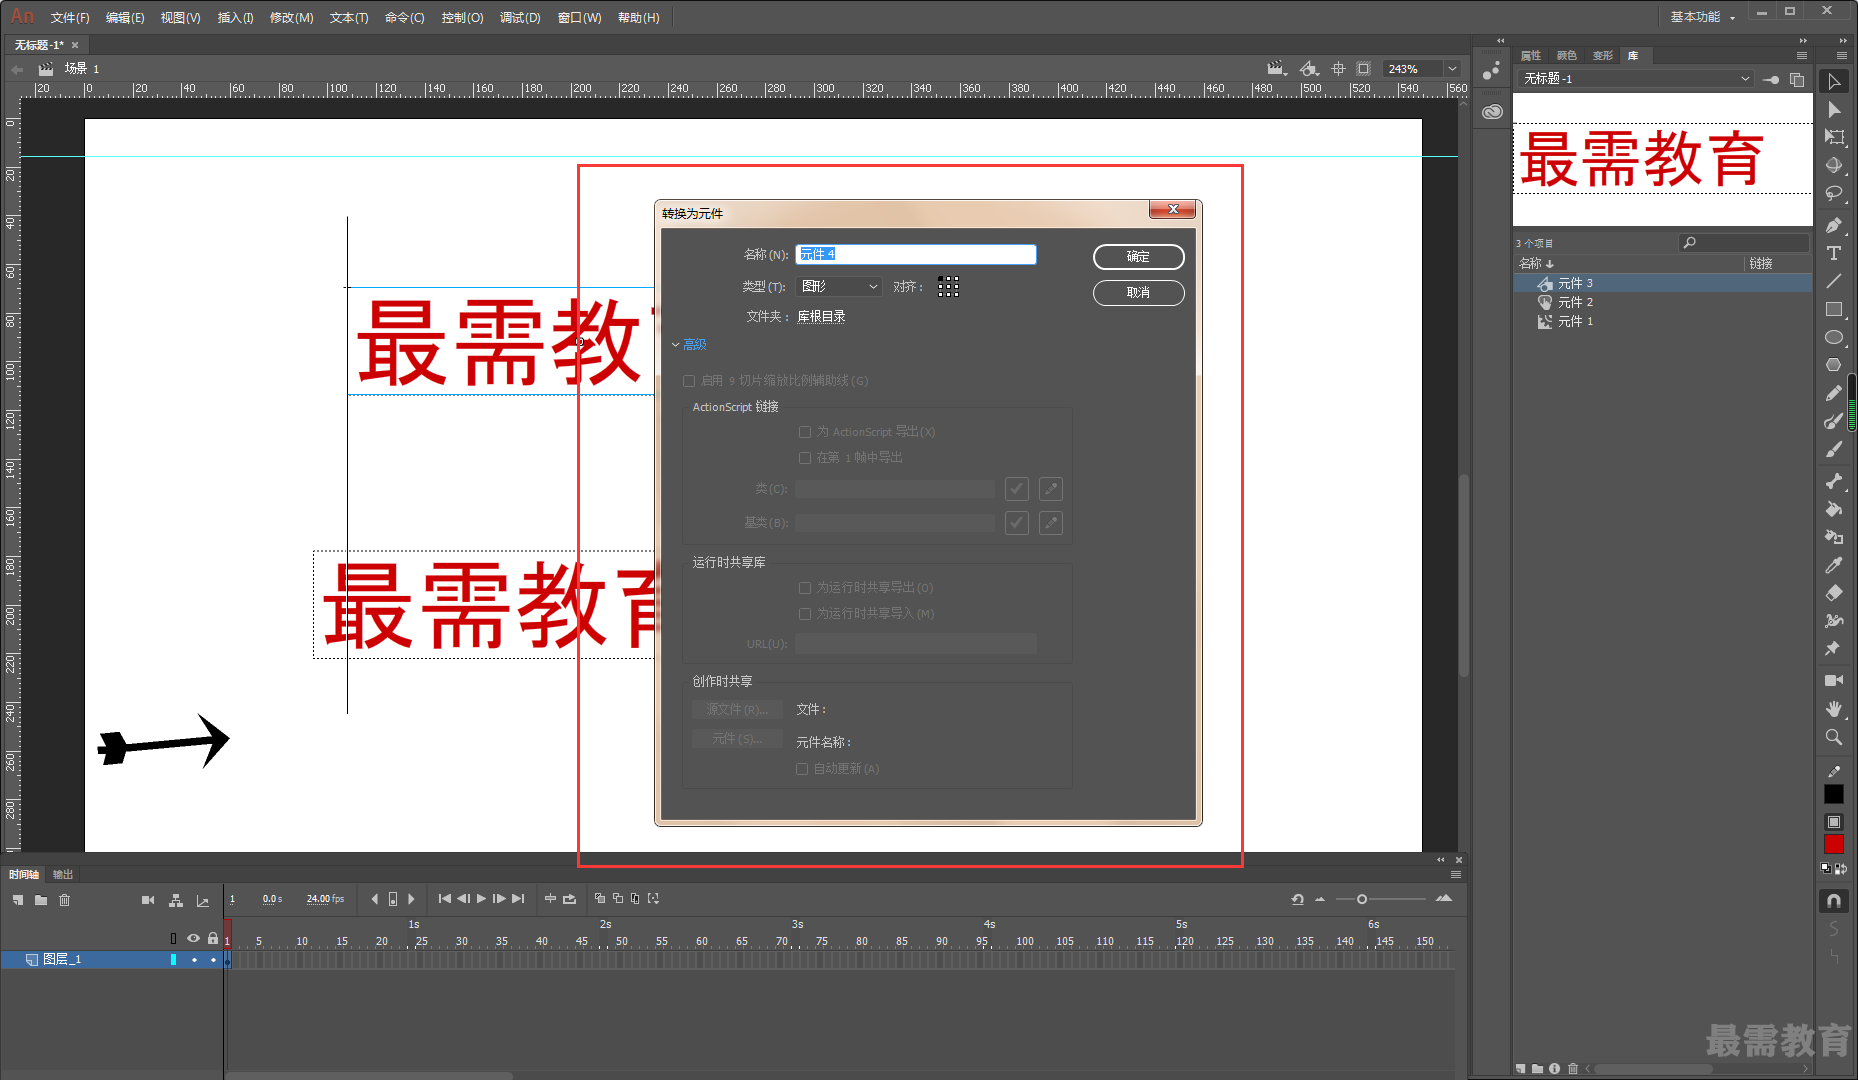
Task: Select the Line tool
Action: (1834, 281)
